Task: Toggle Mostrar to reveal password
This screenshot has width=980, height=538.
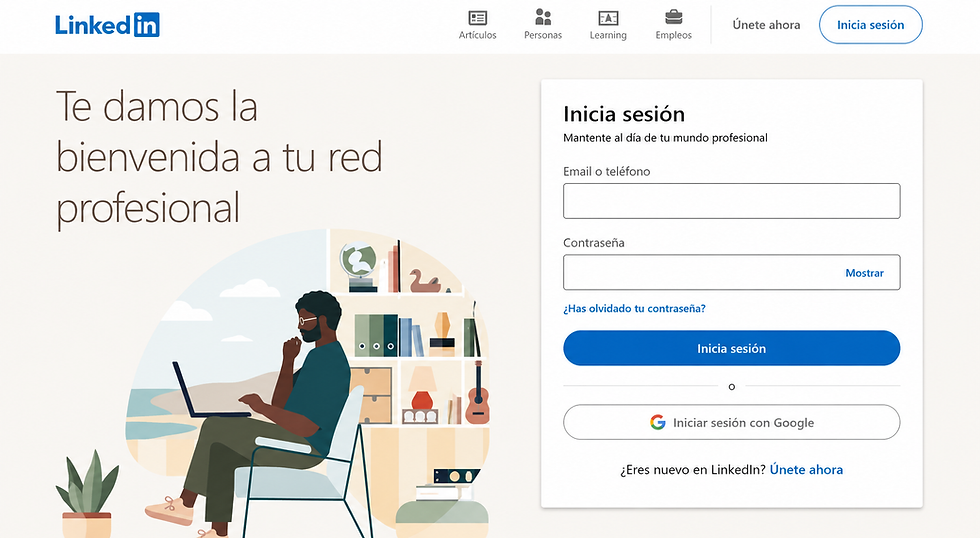Action: [864, 273]
